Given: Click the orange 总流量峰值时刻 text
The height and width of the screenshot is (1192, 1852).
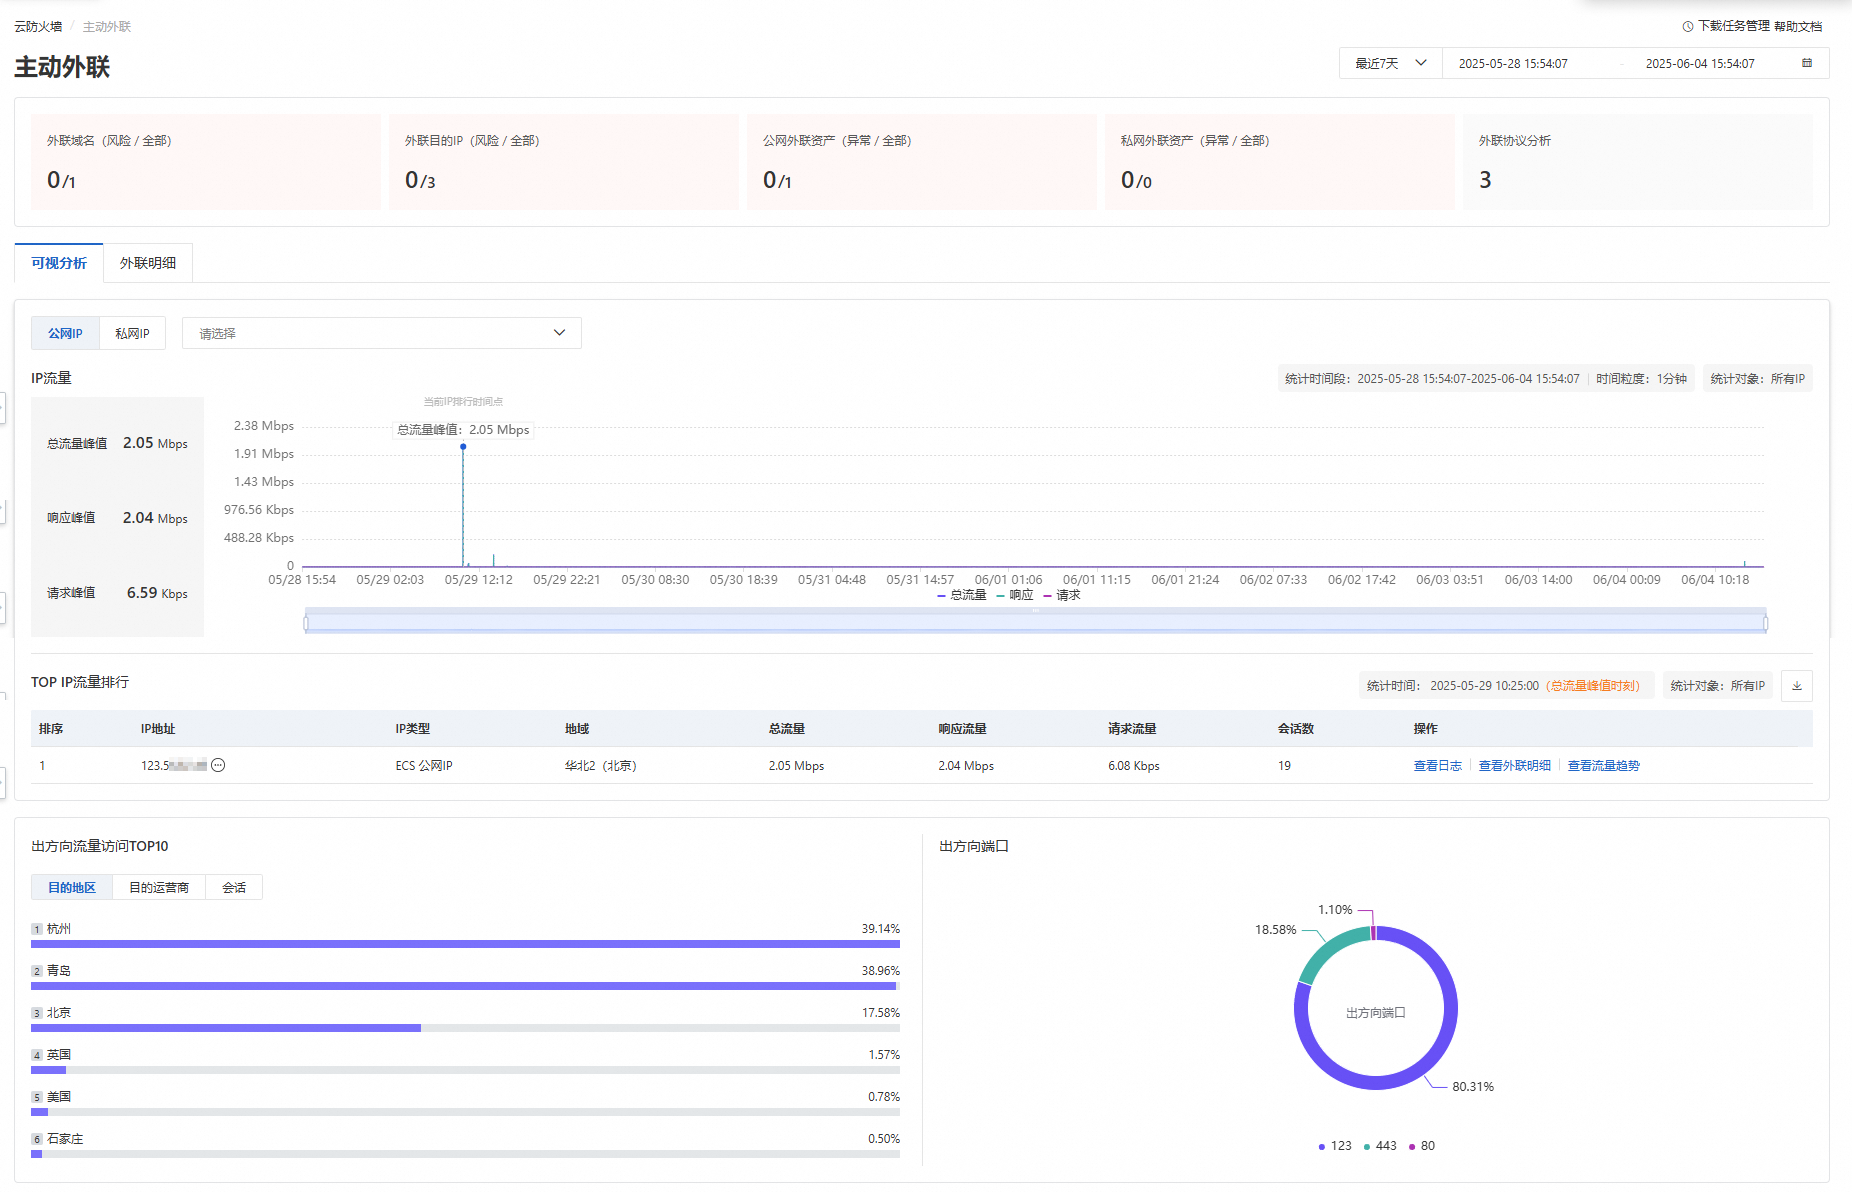Looking at the screenshot, I should tap(1595, 686).
